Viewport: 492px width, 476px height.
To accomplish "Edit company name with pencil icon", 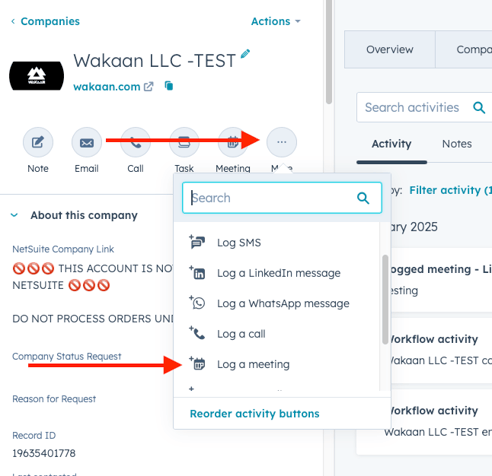I will point(245,54).
